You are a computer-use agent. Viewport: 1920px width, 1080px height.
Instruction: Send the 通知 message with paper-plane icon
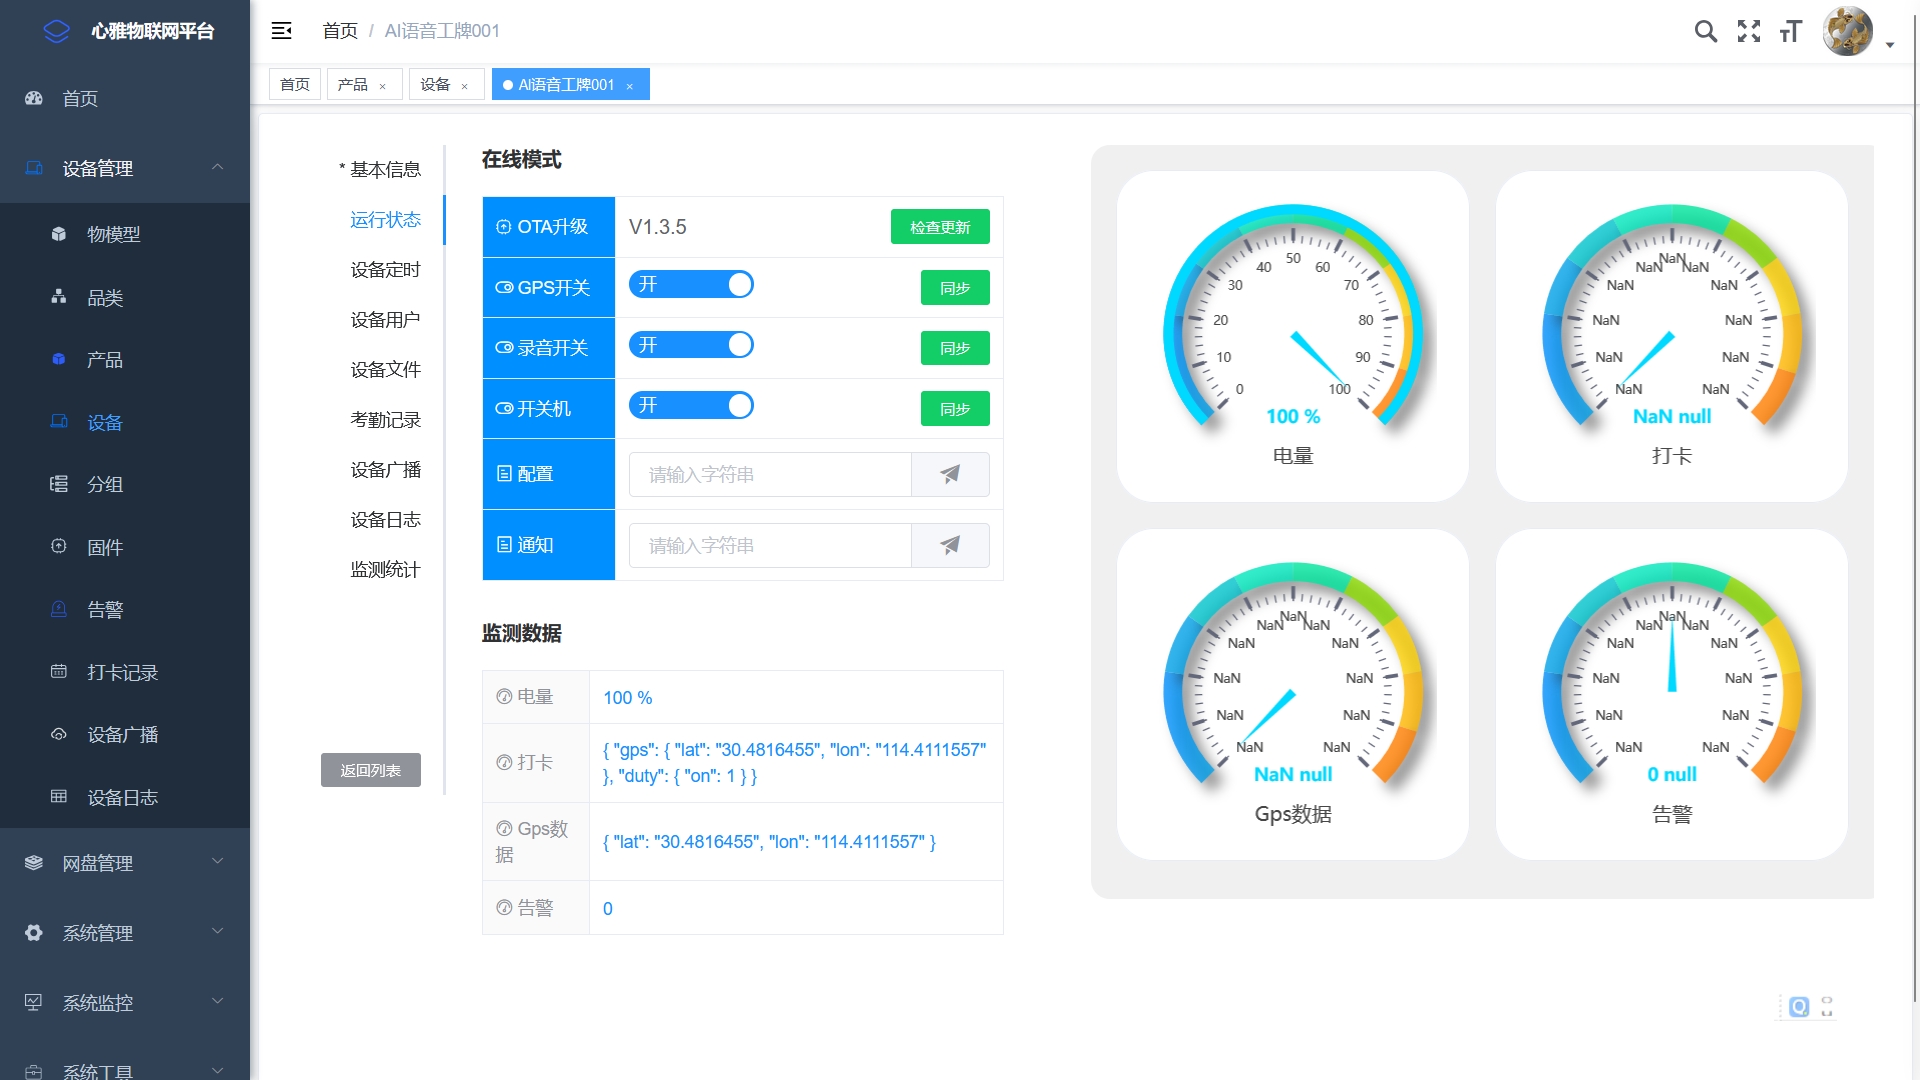pyautogui.click(x=950, y=545)
